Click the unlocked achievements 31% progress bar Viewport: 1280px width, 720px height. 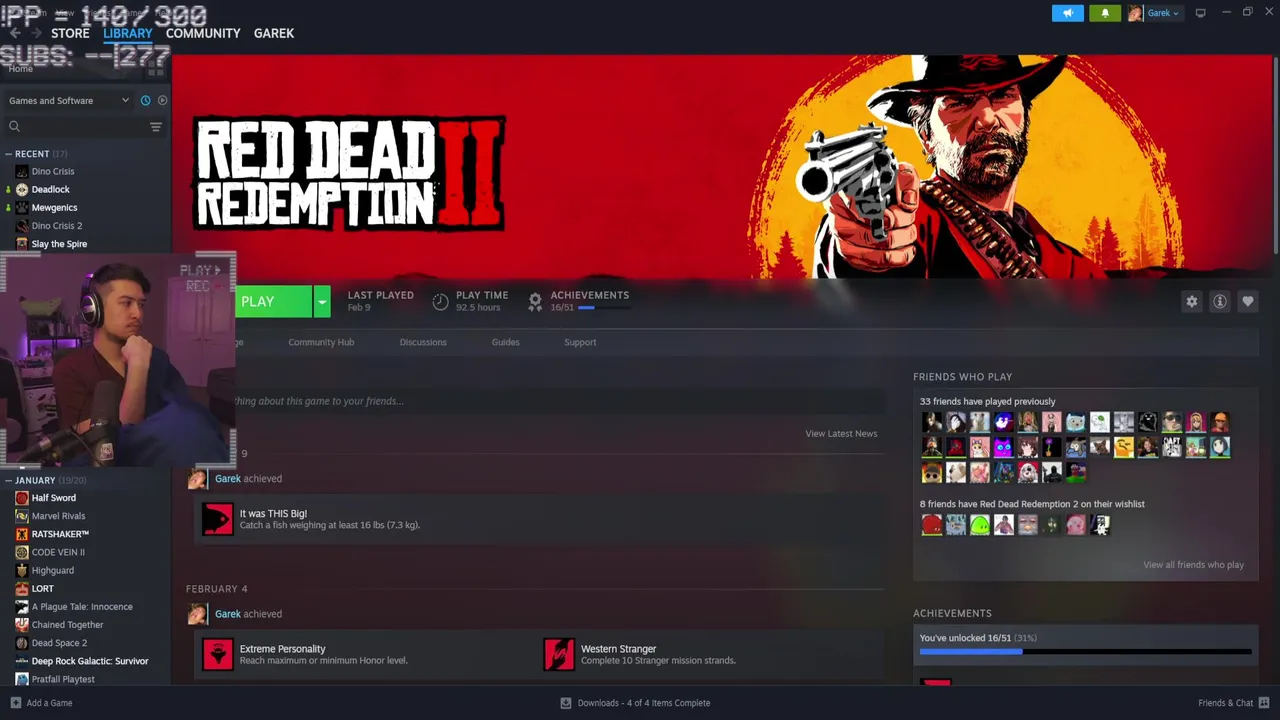pyautogui.click(x=1085, y=652)
